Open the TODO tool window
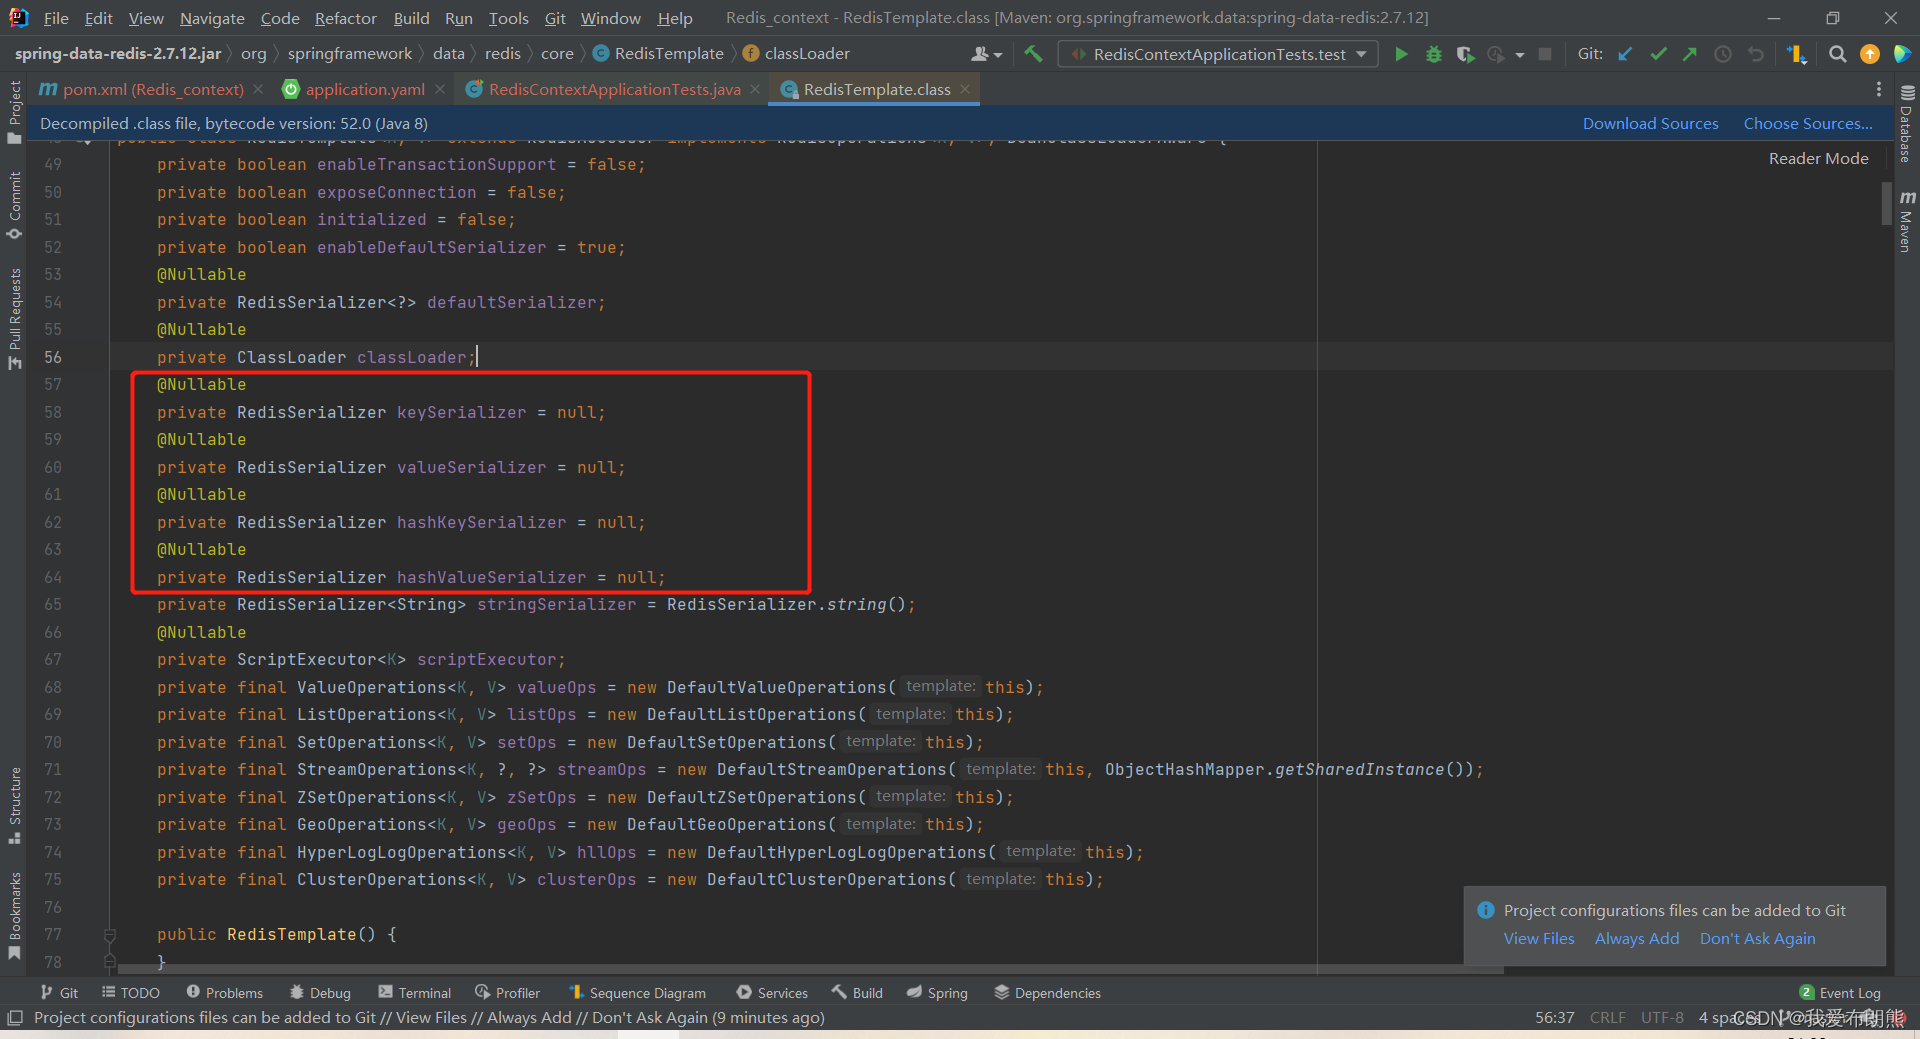 [130, 992]
